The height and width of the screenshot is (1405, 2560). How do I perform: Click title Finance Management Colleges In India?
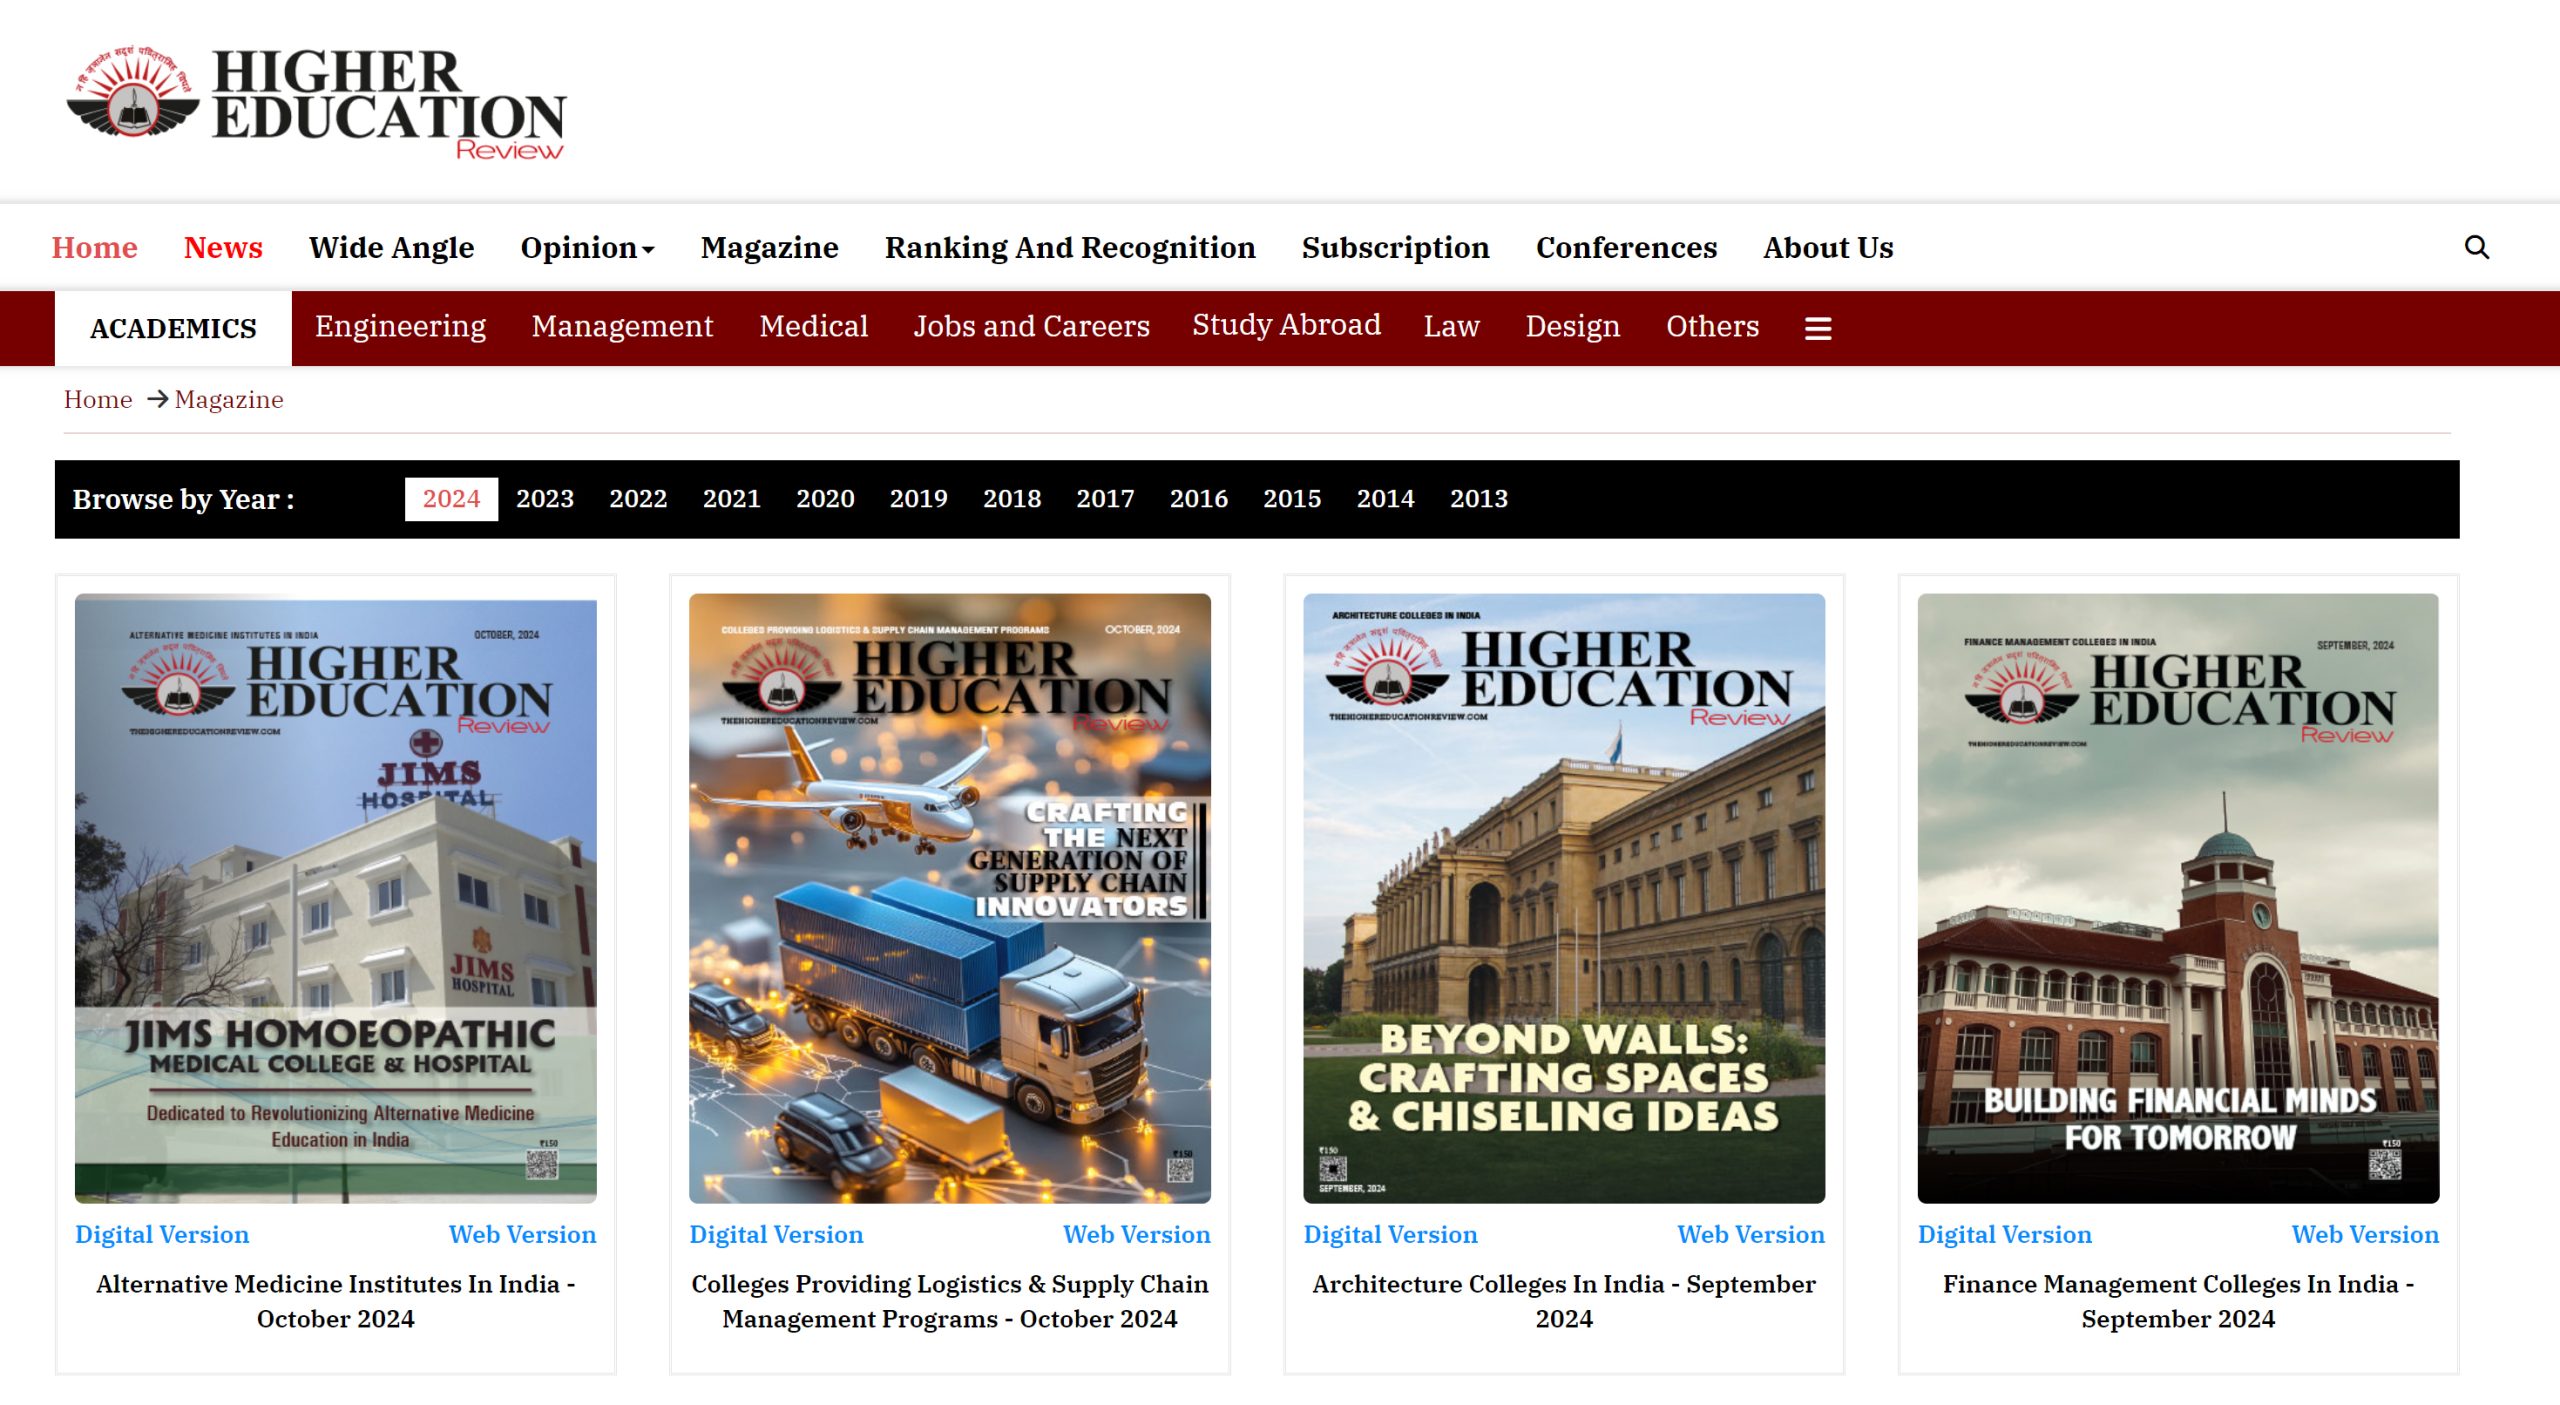click(x=2178, y=1301)
